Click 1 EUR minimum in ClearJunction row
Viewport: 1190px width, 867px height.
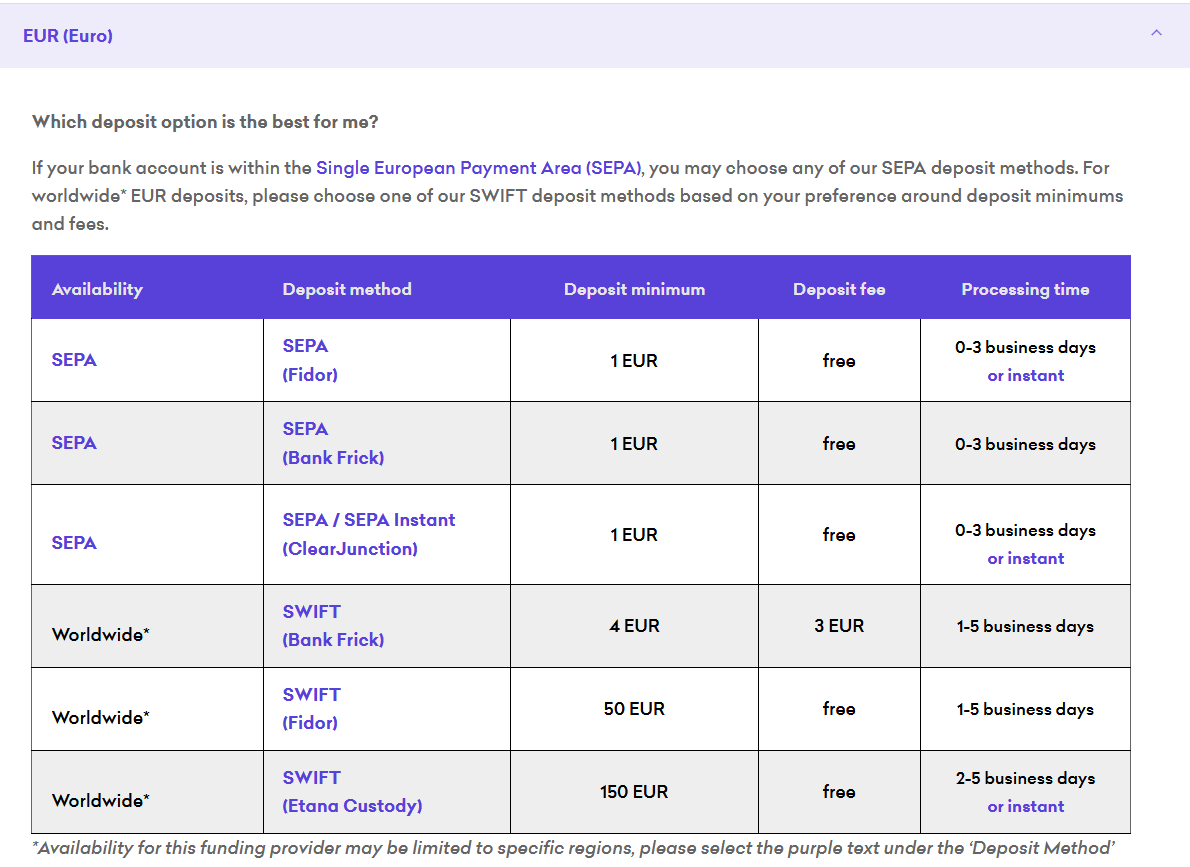(x=634, y=534)
